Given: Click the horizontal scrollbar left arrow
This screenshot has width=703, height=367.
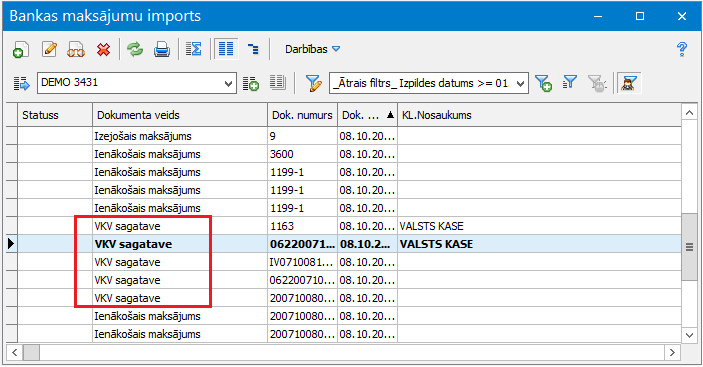Looking at the screenshot, I should coord(14,352).
